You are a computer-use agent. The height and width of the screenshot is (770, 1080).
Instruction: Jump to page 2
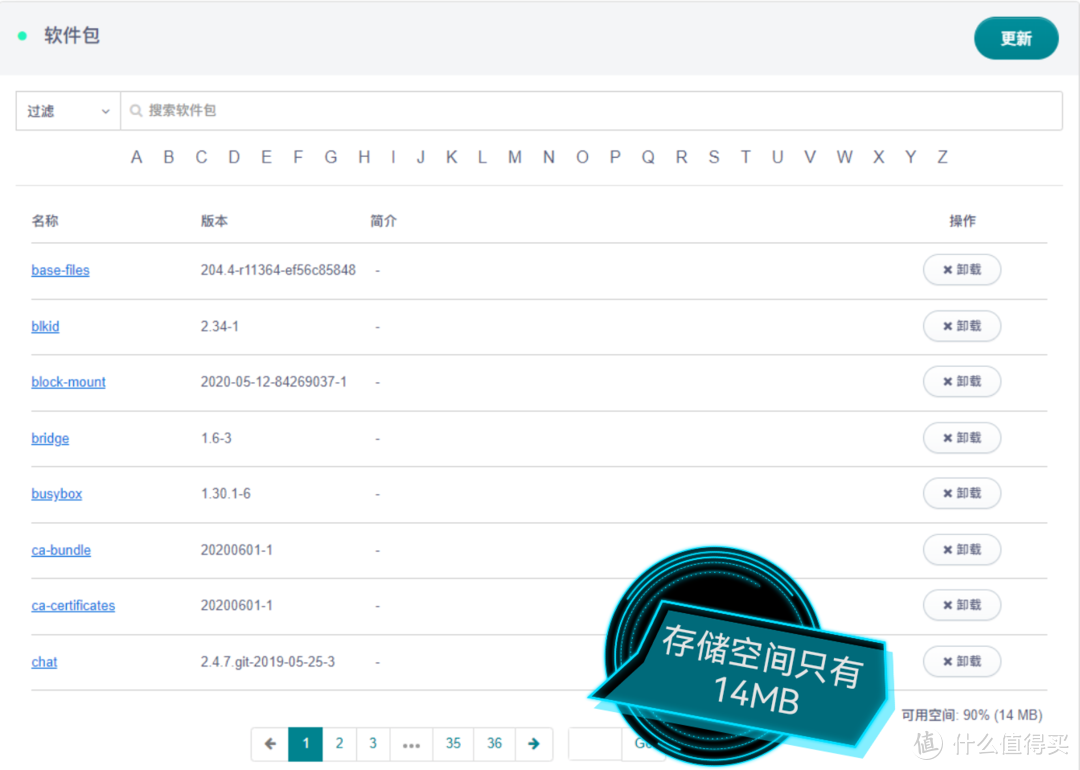(339, 744)
